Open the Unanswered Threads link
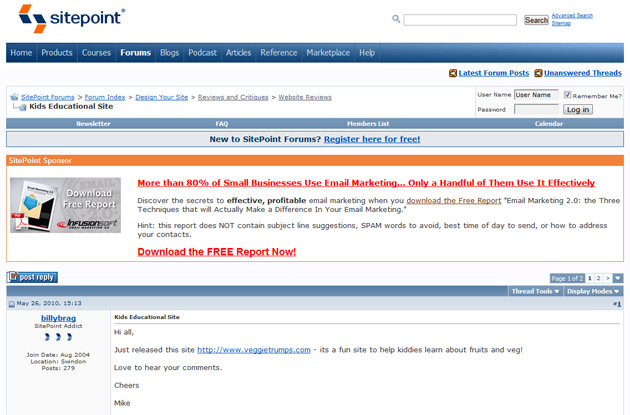The height and width of the screenshot is (415, 630). (583, 73)
